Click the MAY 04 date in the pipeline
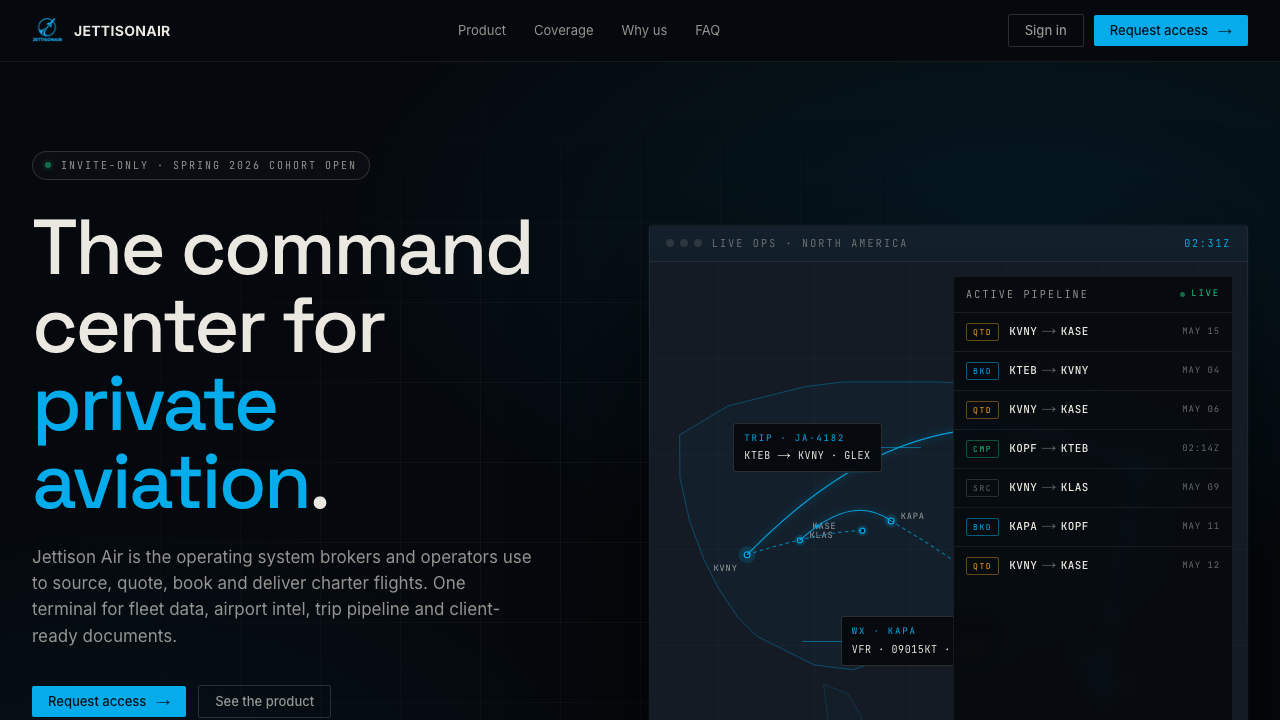The width and height of the screenshot is (1280, 720). point(1201,371)
